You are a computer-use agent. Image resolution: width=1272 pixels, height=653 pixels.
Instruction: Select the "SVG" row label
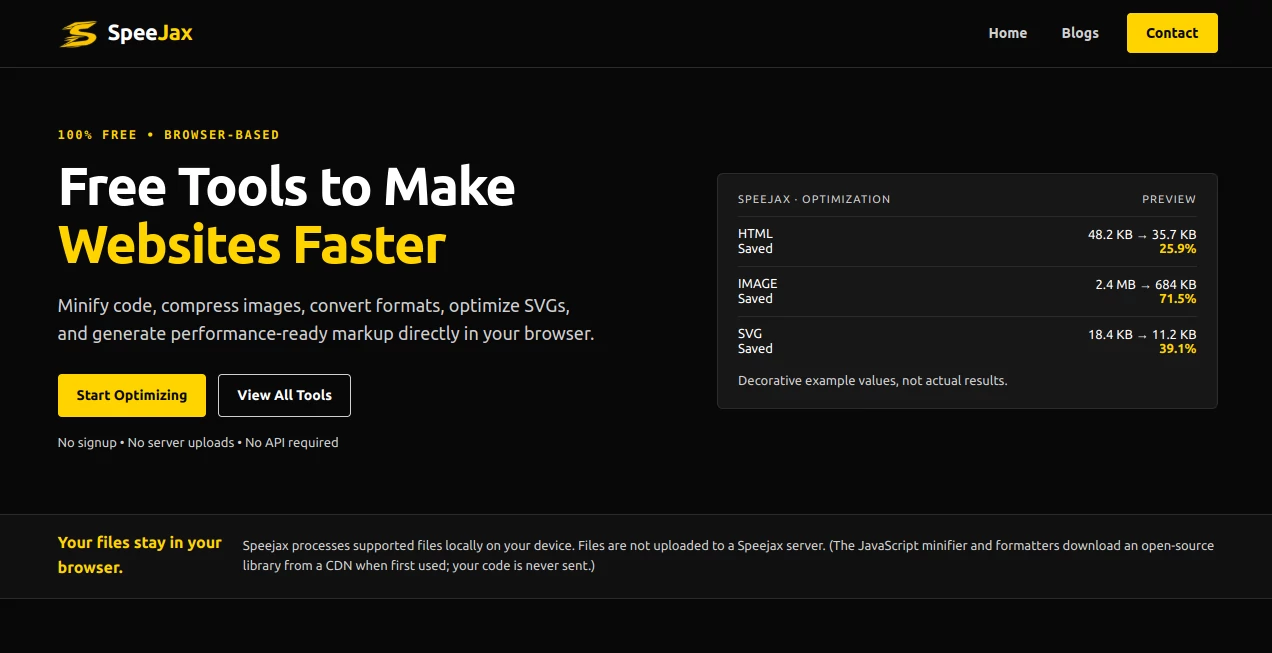750,334
